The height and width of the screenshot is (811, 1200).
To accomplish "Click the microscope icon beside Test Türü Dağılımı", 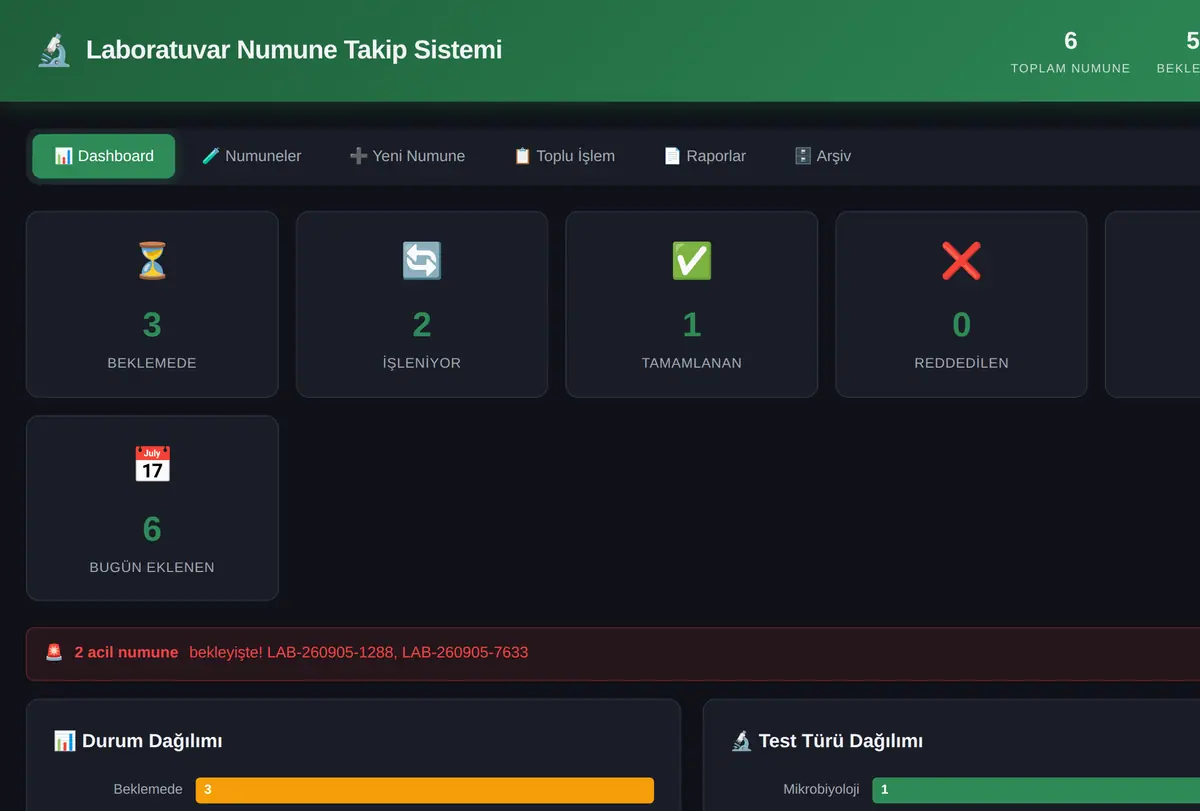I will 742,741.
